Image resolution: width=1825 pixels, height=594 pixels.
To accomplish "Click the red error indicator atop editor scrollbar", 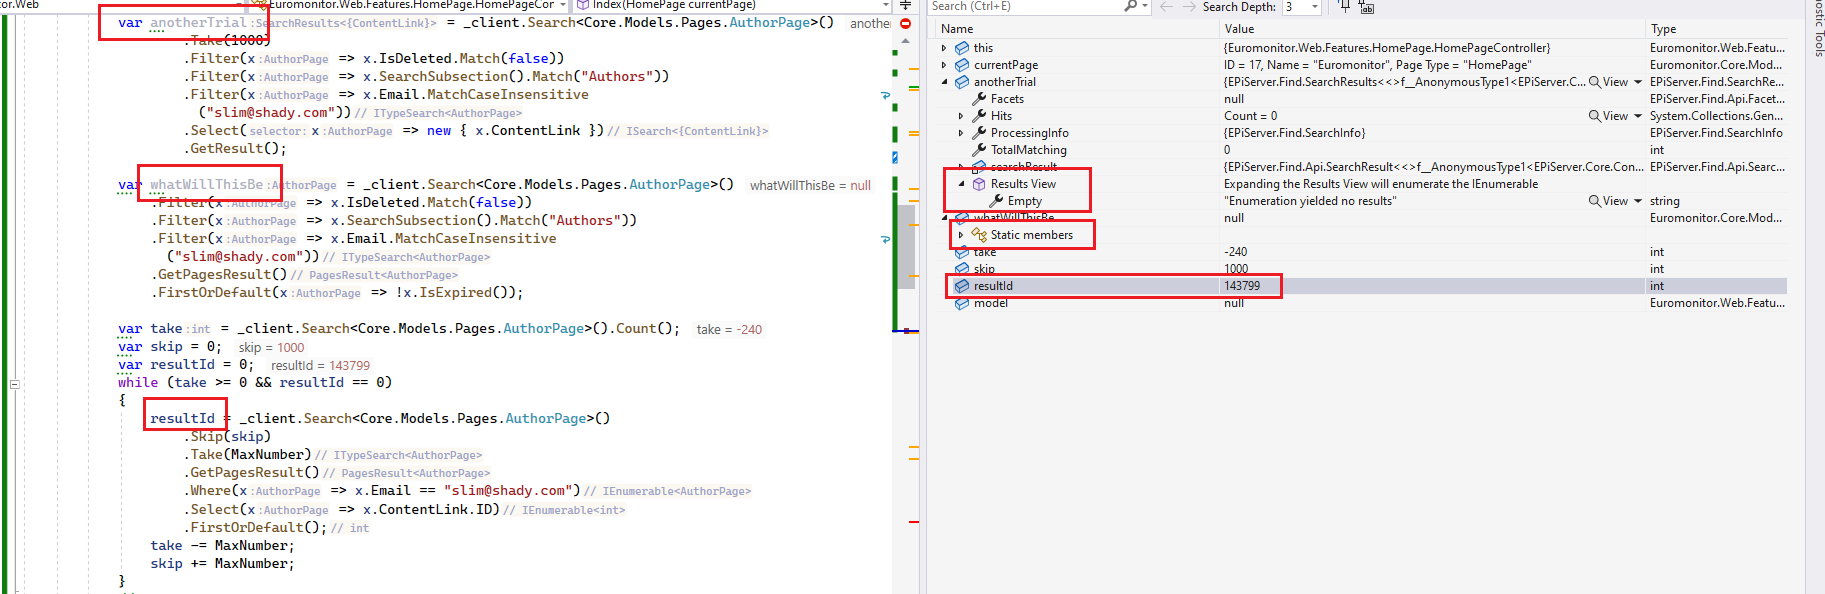I will [x=905, y=23].
